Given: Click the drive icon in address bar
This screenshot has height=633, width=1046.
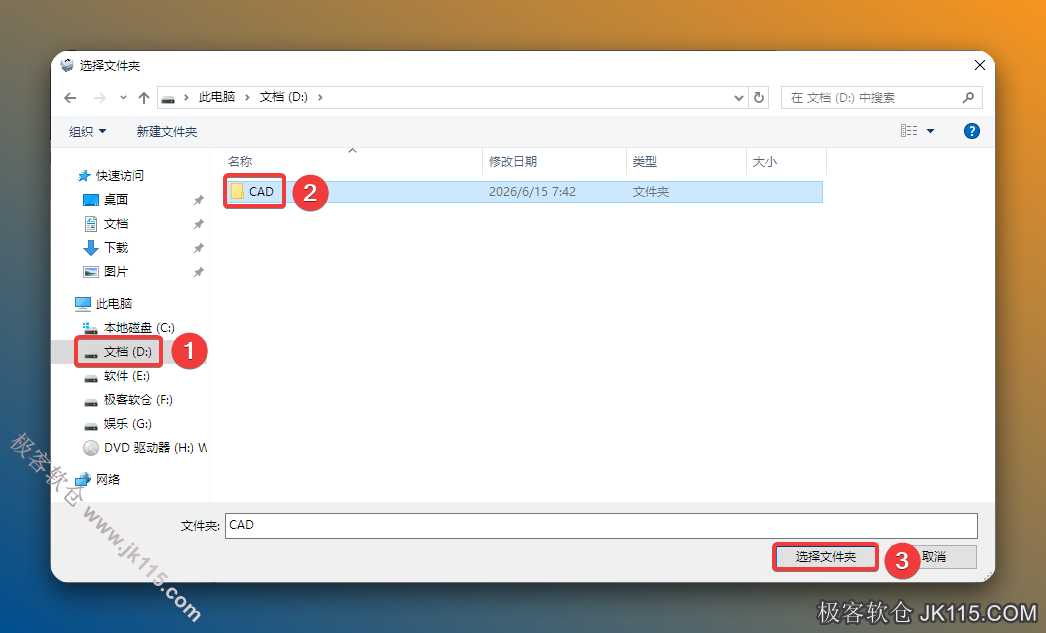Looking at the screenshot, I should click(x=168, y=98).
